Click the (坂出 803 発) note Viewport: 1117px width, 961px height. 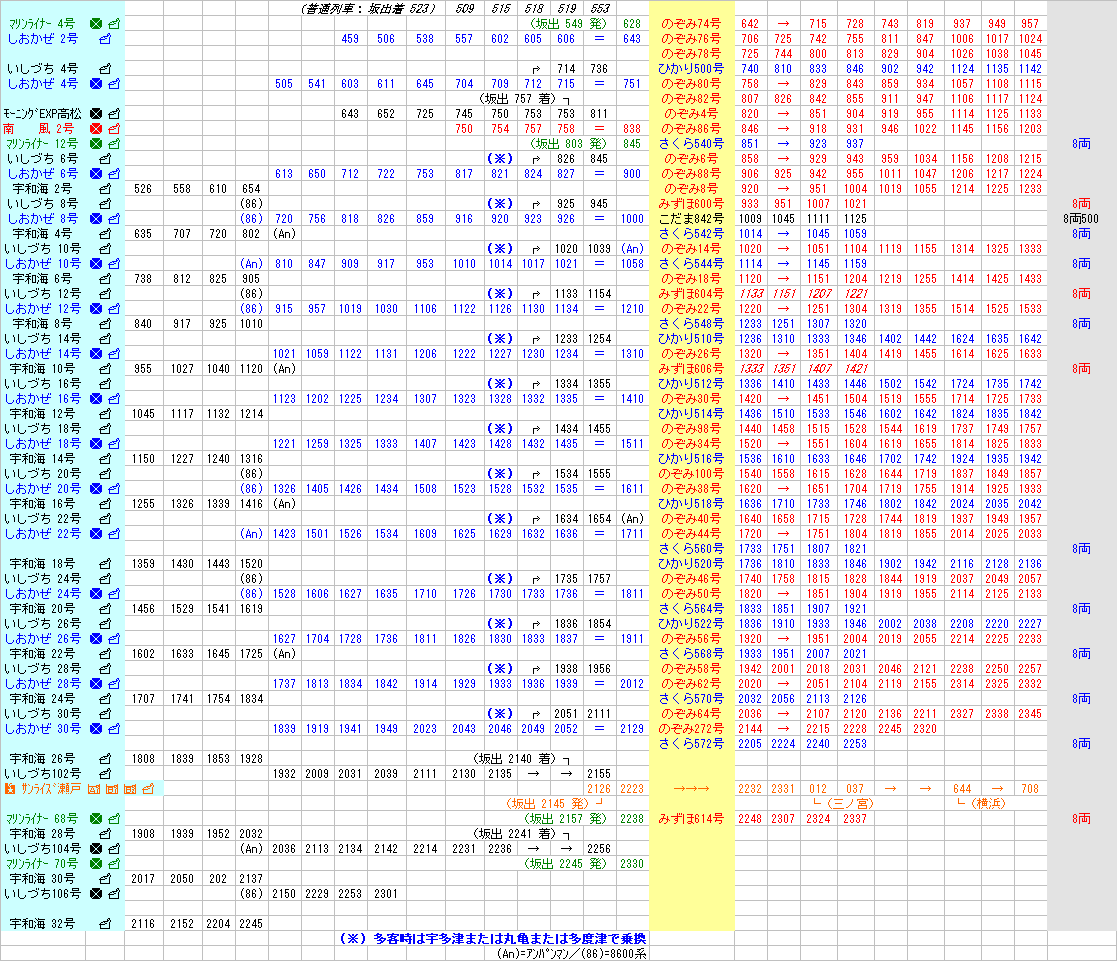coord(568,143)
